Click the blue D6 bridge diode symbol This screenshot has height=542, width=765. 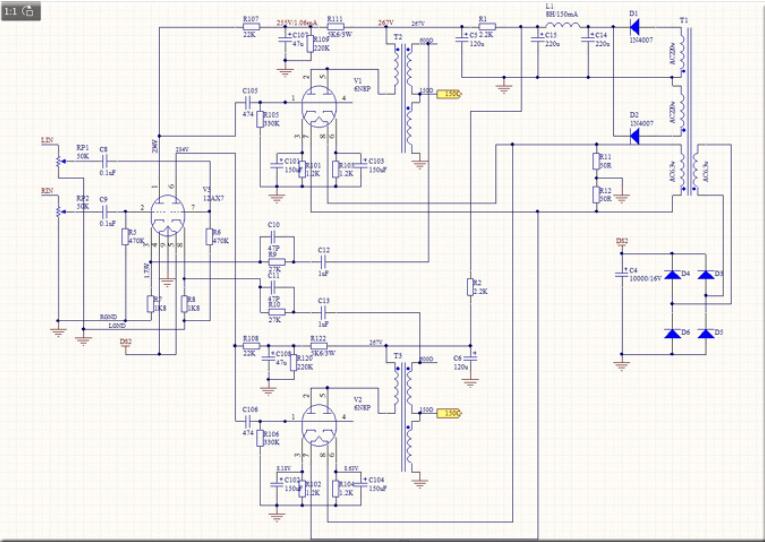[x=673, y=333]
